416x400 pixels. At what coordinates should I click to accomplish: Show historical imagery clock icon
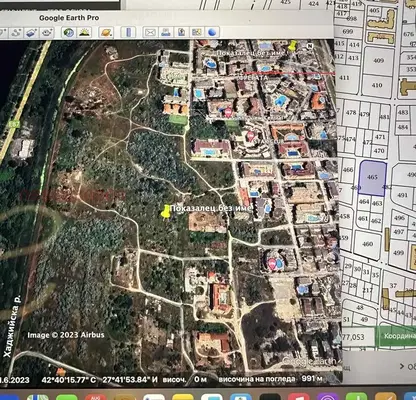point(69,32)
